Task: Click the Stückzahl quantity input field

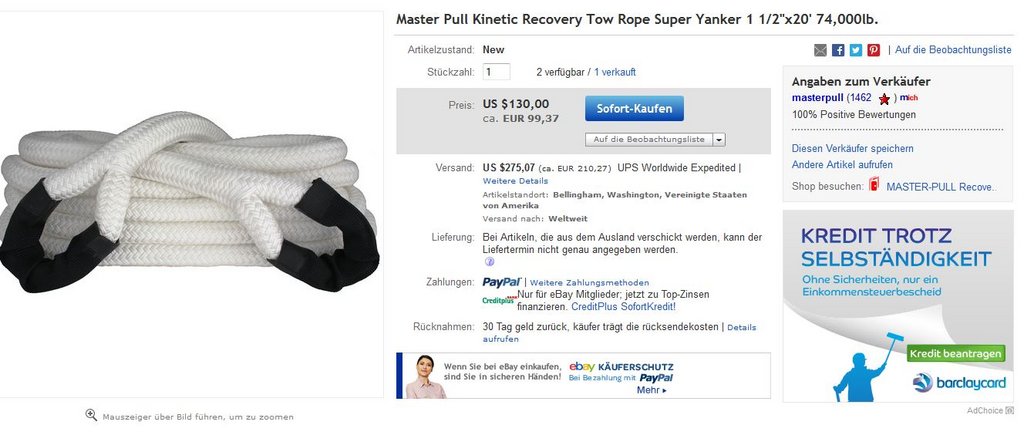Action: click(496, 72)
